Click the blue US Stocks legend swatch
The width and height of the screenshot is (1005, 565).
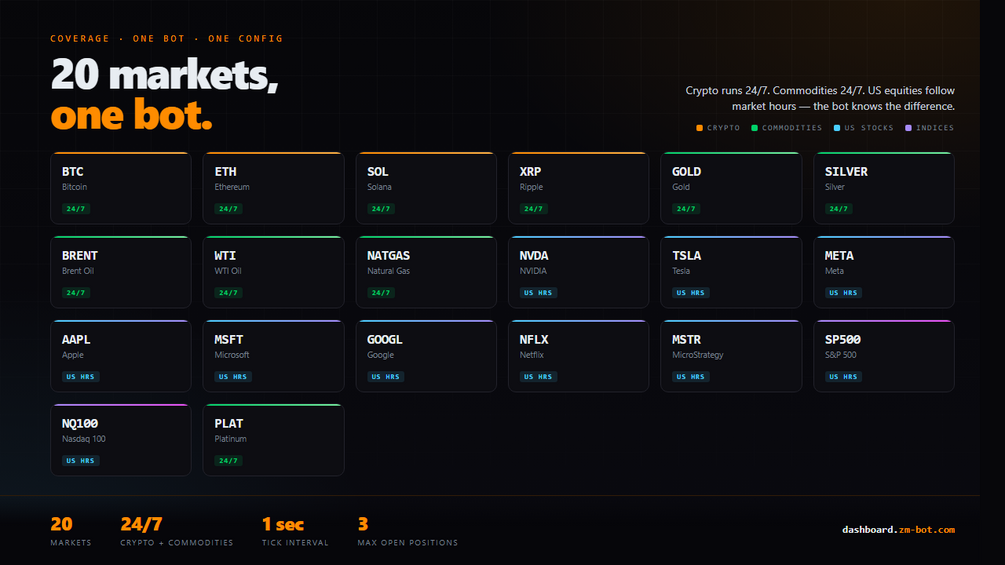tap(836, 128)
